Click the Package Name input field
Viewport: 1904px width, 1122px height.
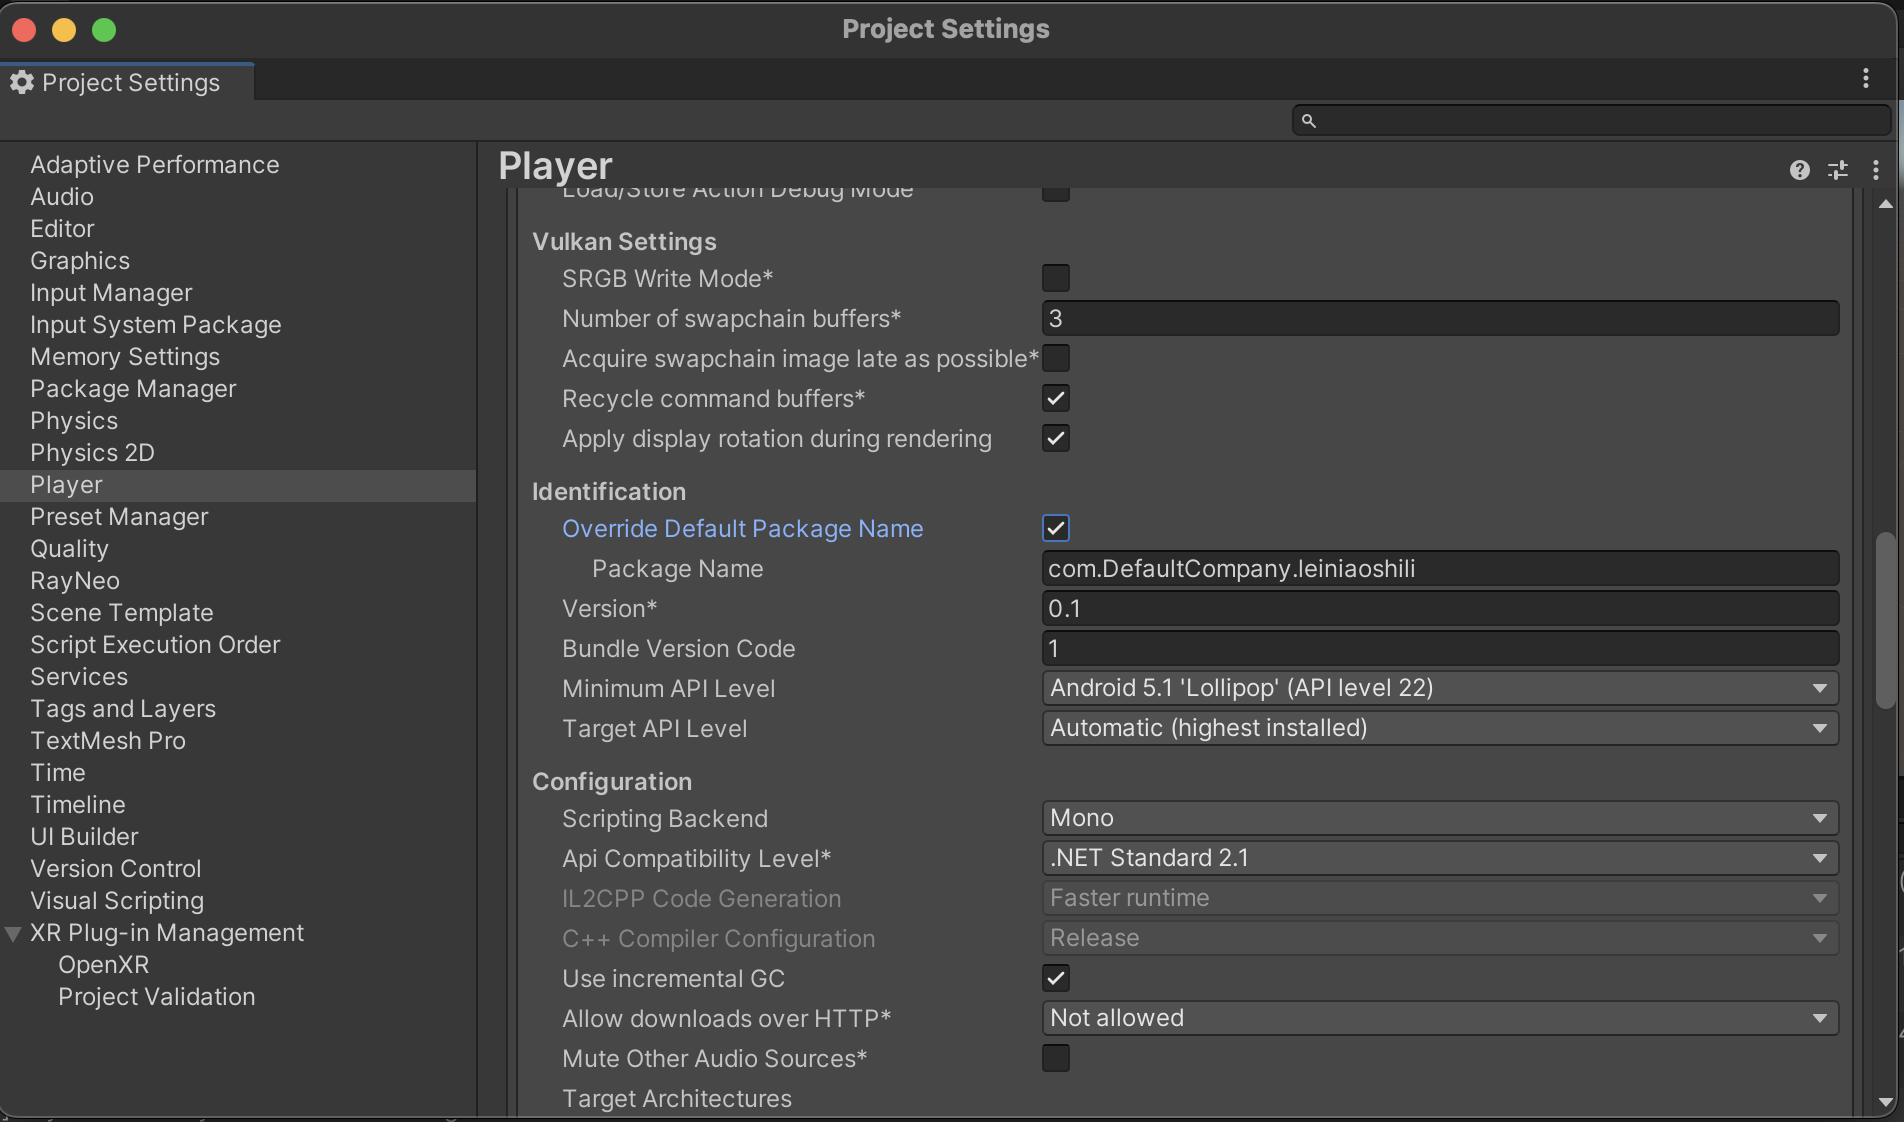tap(1440, 568)
